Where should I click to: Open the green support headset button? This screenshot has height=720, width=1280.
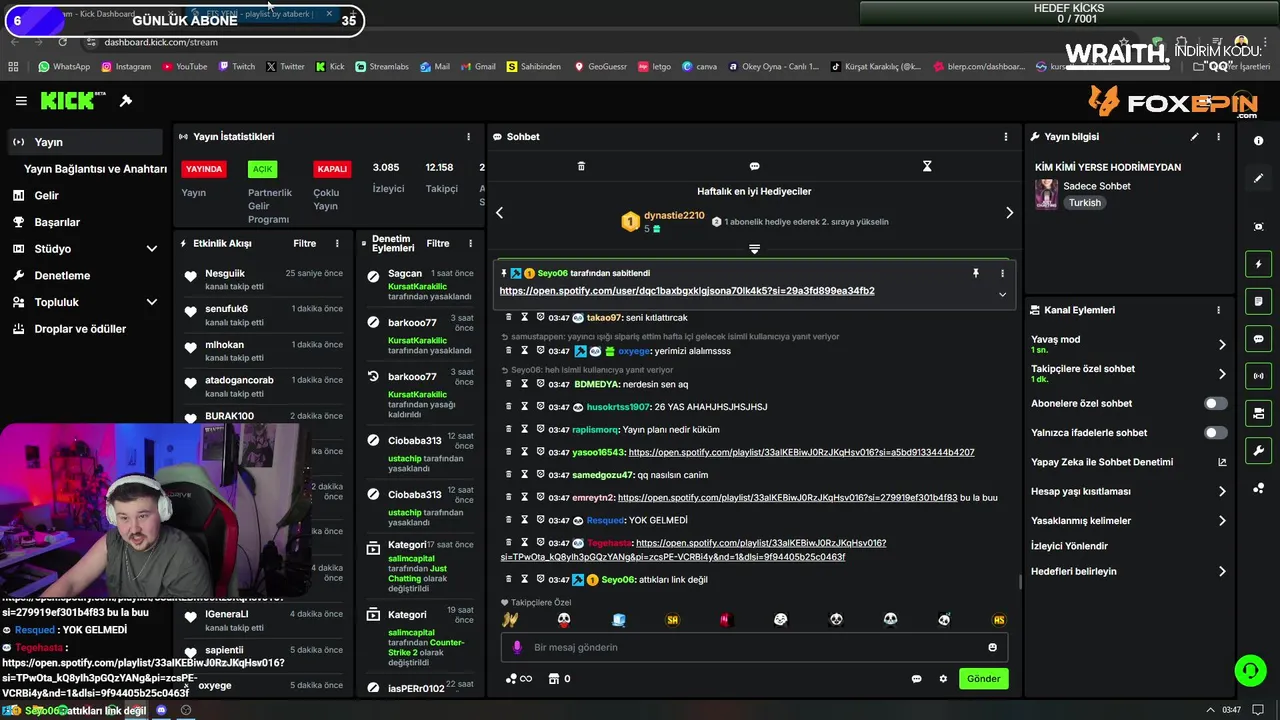coord(1250,670)
